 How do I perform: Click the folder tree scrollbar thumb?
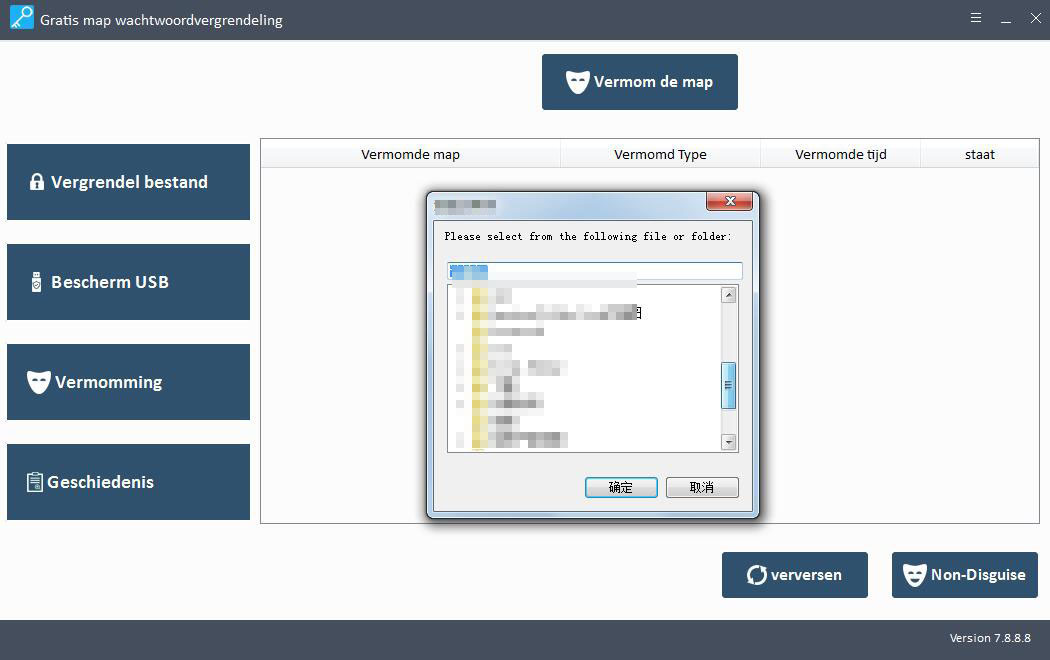[x=728, y=385]
